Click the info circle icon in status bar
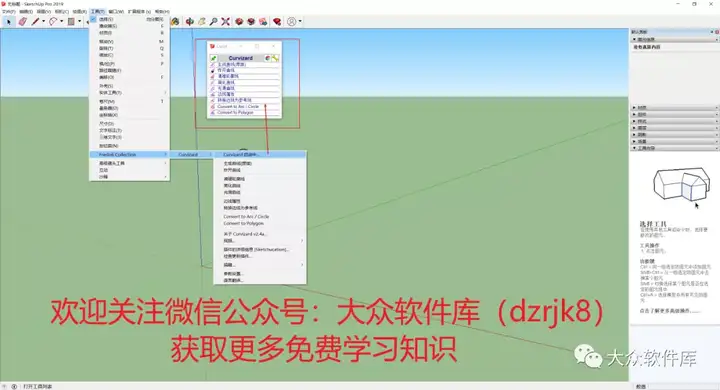 coord(14,386)
